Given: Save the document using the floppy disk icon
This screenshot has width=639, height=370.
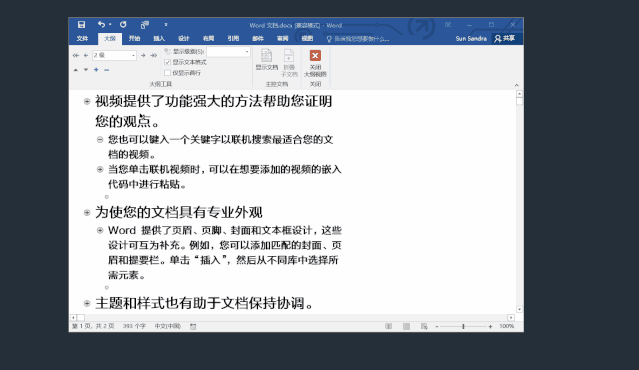Looking at the screenshot, I should pyautogui.click(x=82, y=25).
